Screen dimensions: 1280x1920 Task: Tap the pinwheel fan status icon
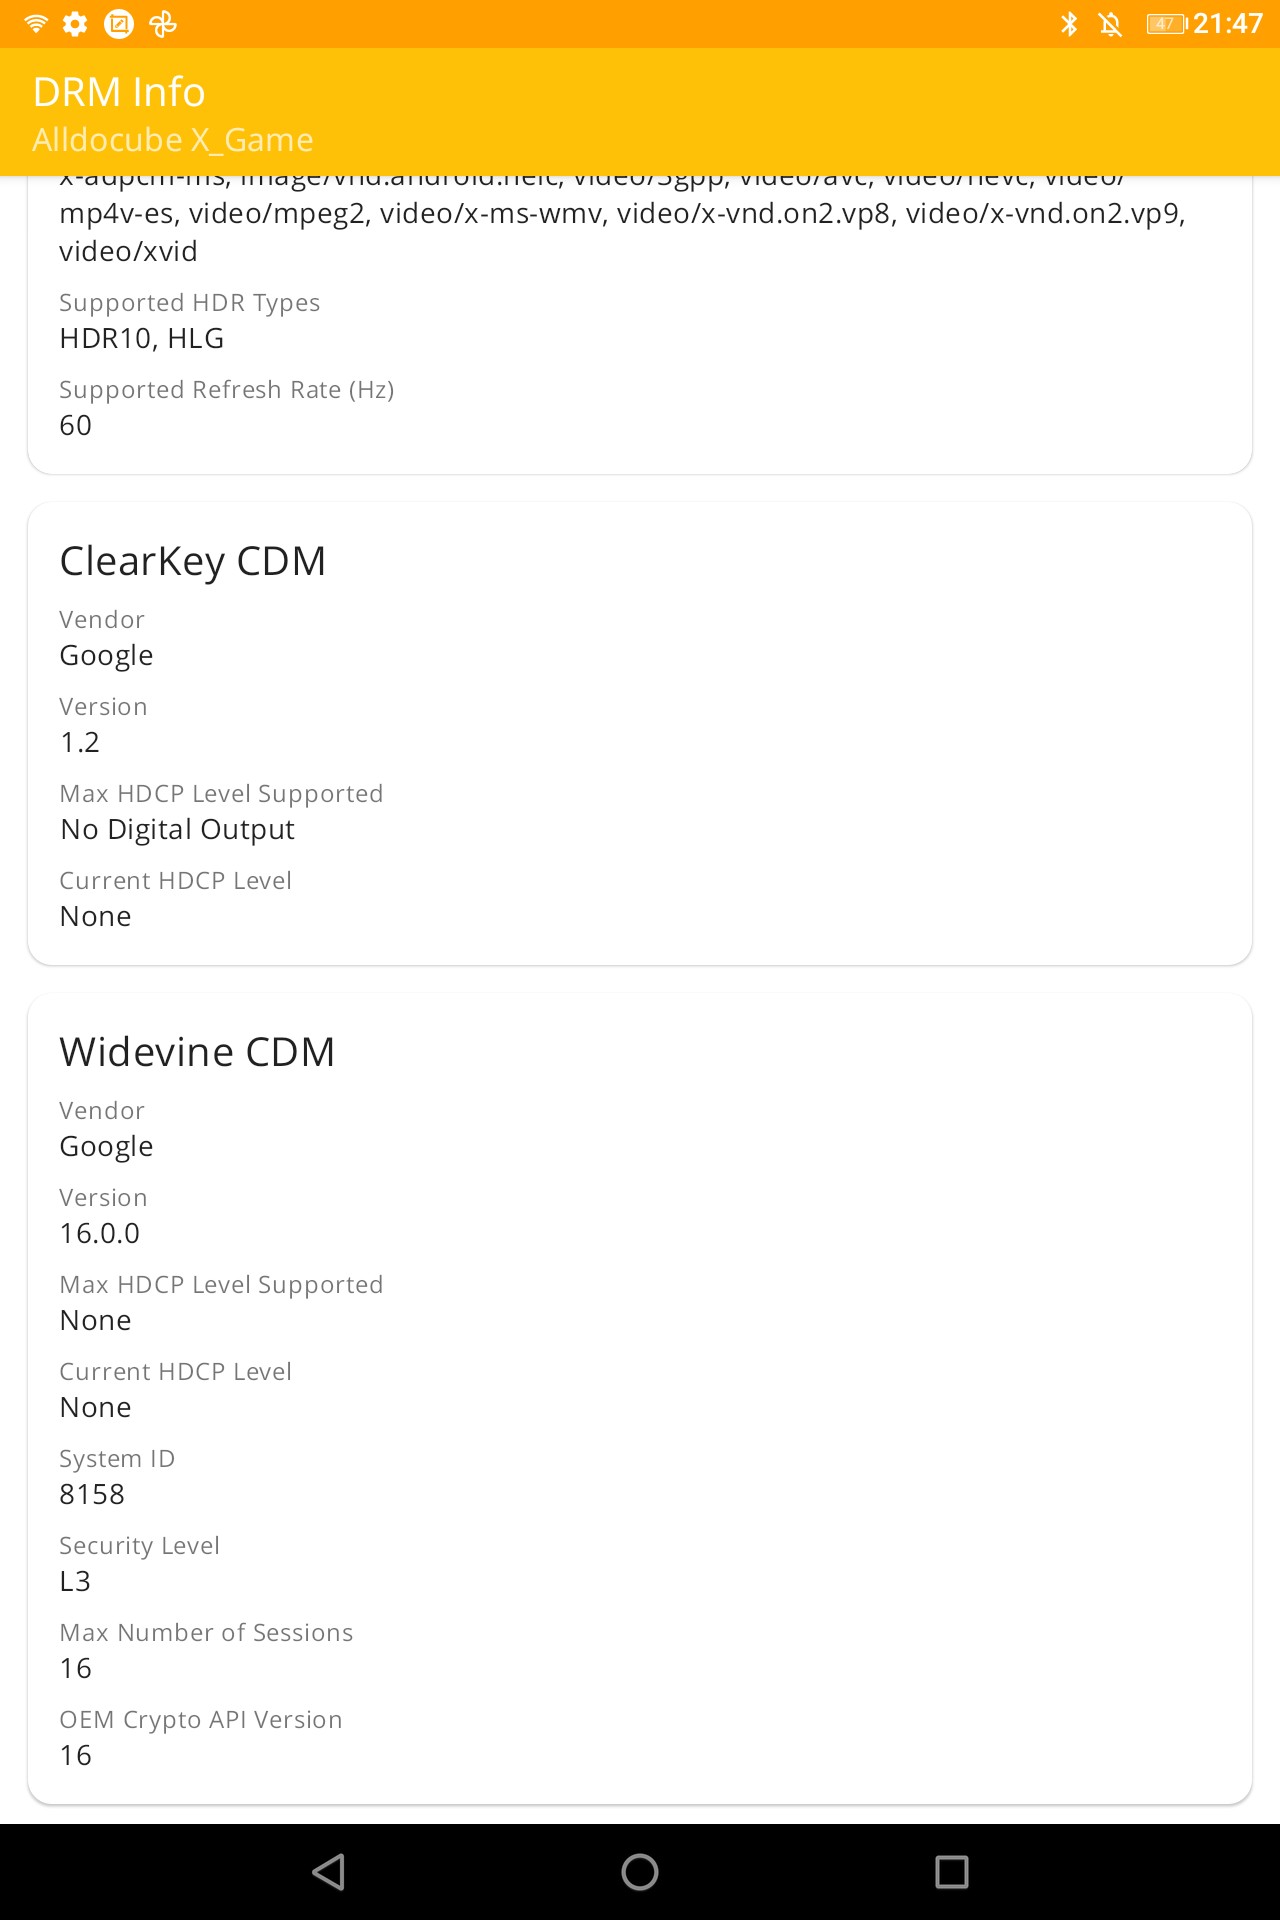click(163, 23)
